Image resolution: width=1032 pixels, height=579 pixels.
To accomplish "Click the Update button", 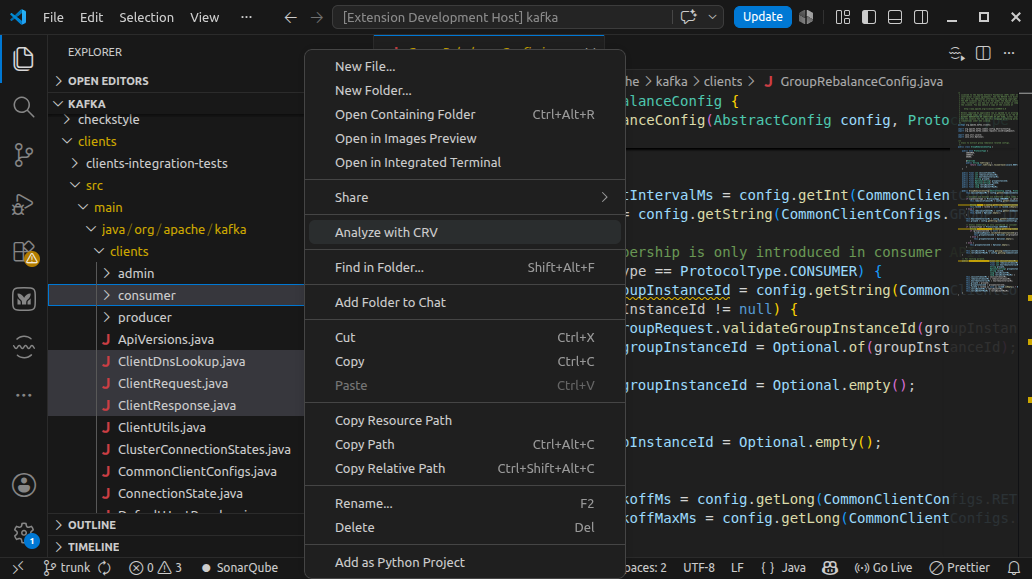I will [x=762, y=17].
